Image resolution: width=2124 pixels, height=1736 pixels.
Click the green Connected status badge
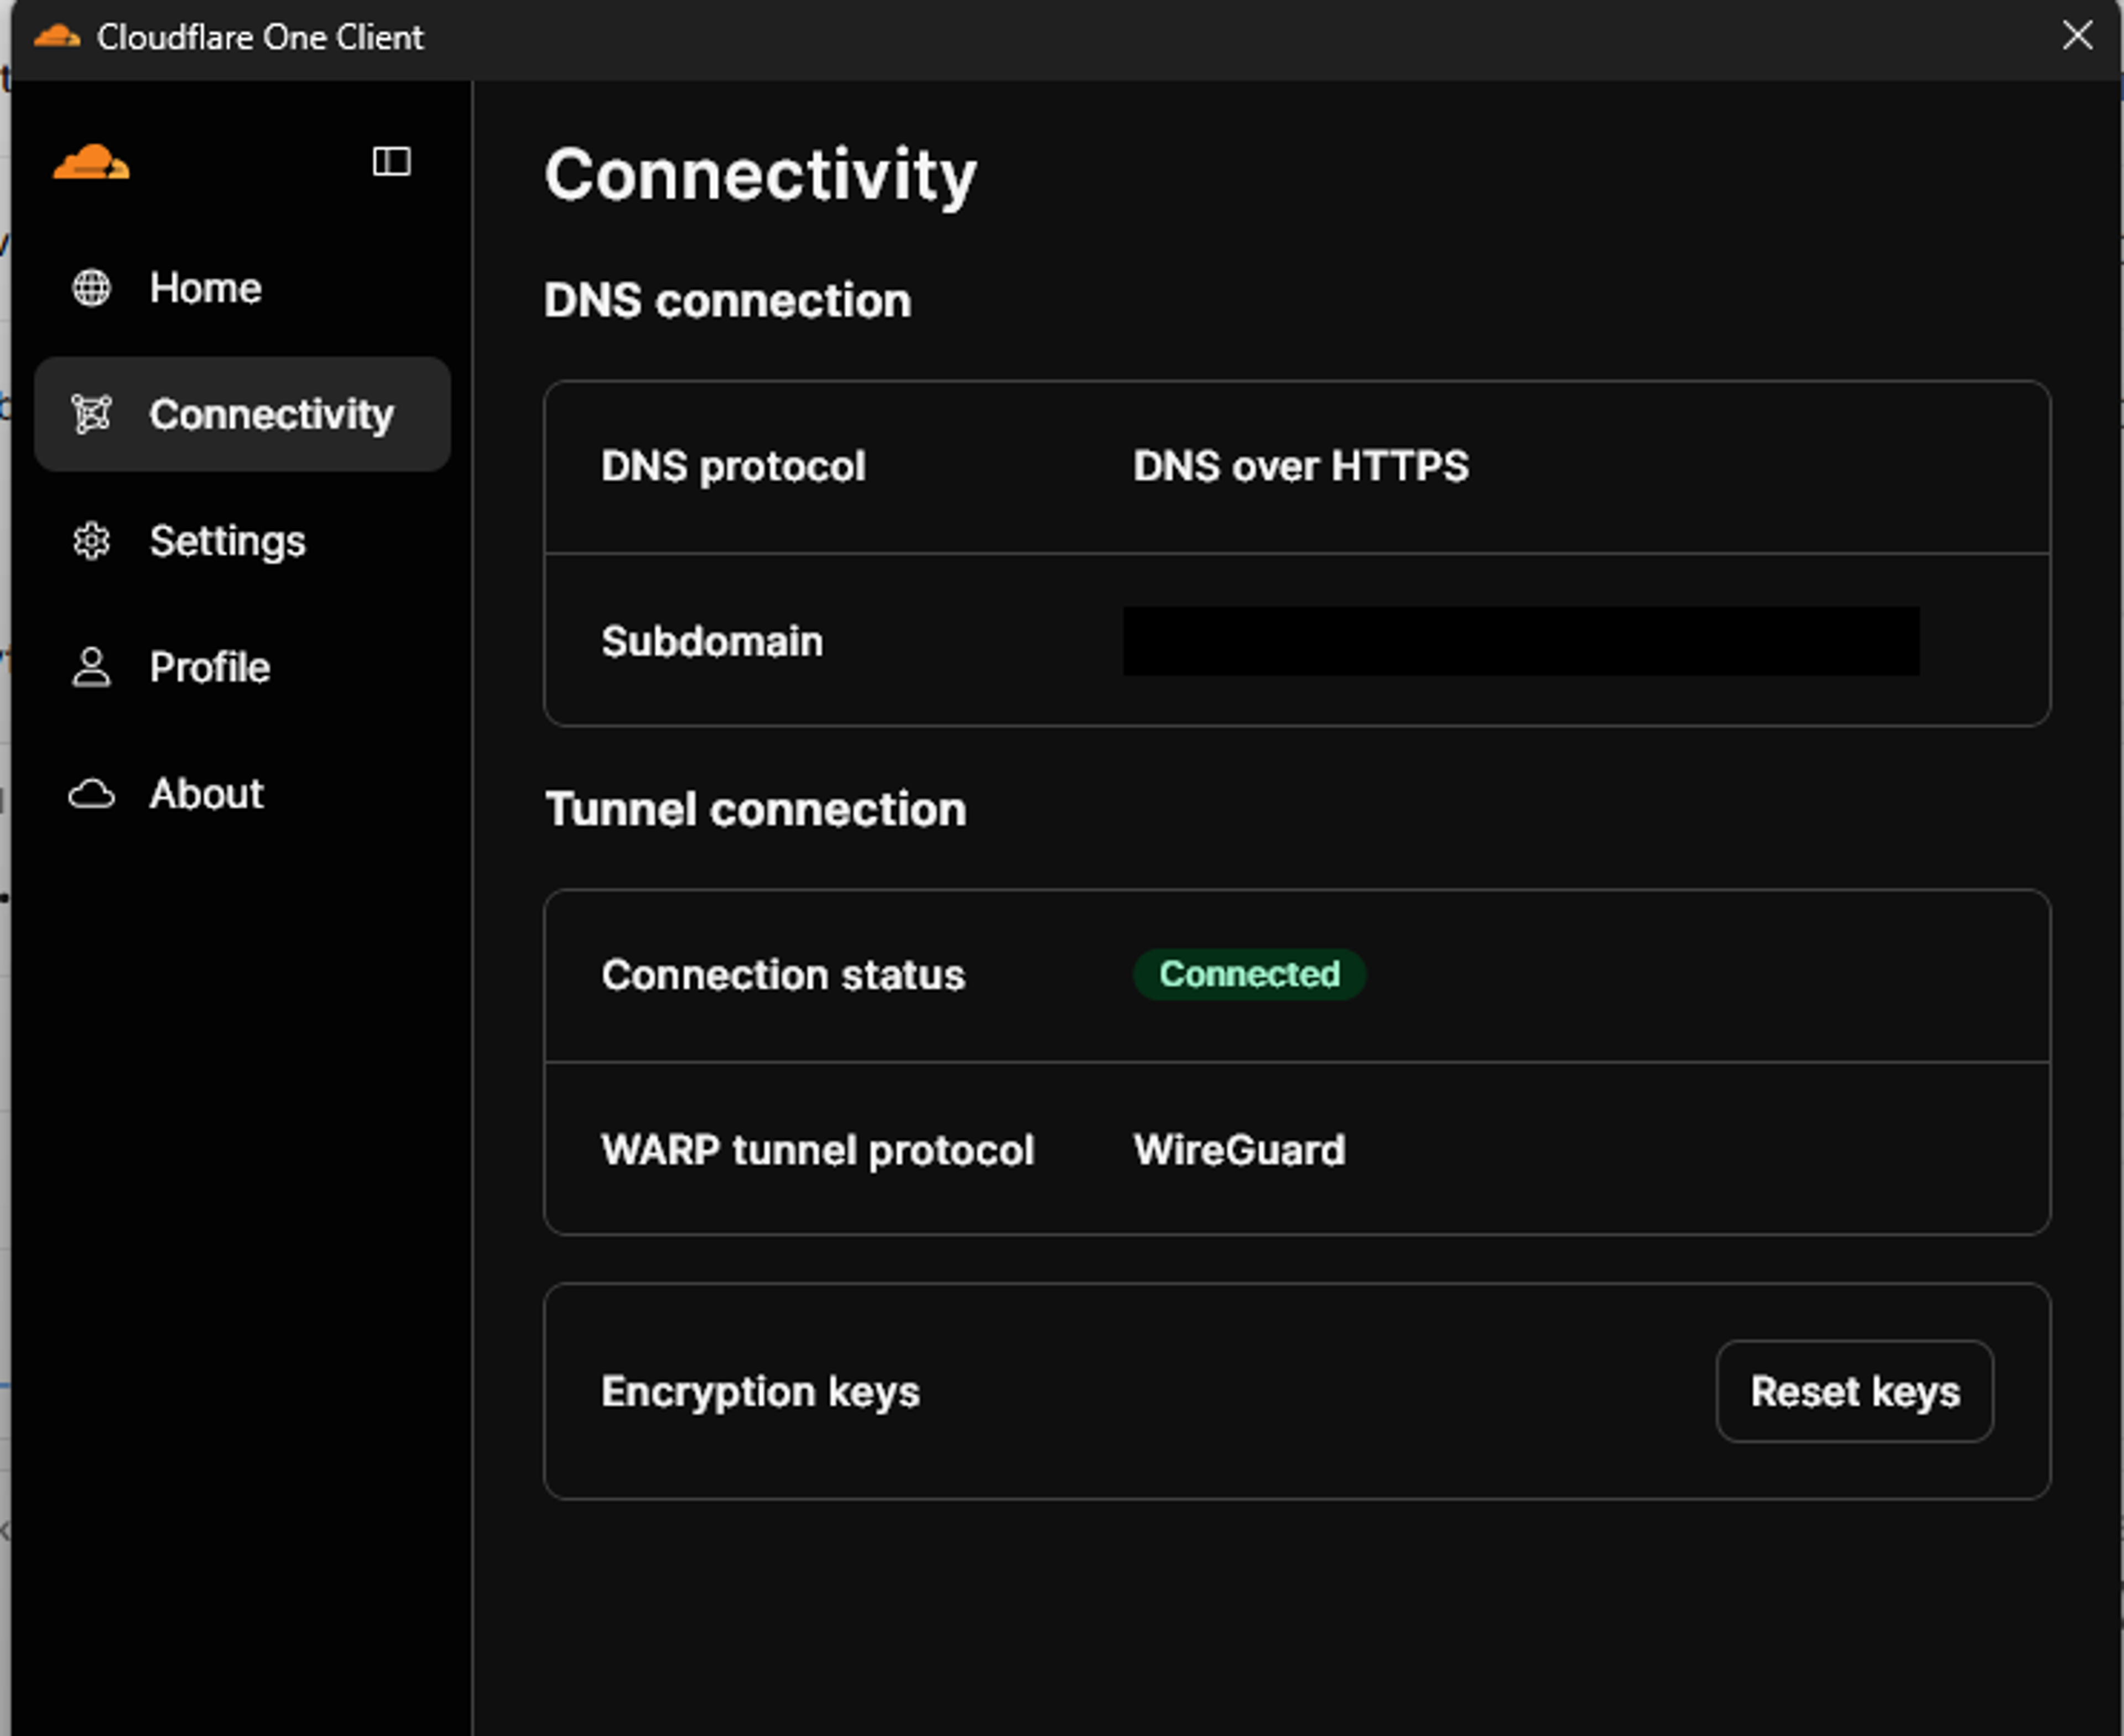click(x=1249, y=974)
